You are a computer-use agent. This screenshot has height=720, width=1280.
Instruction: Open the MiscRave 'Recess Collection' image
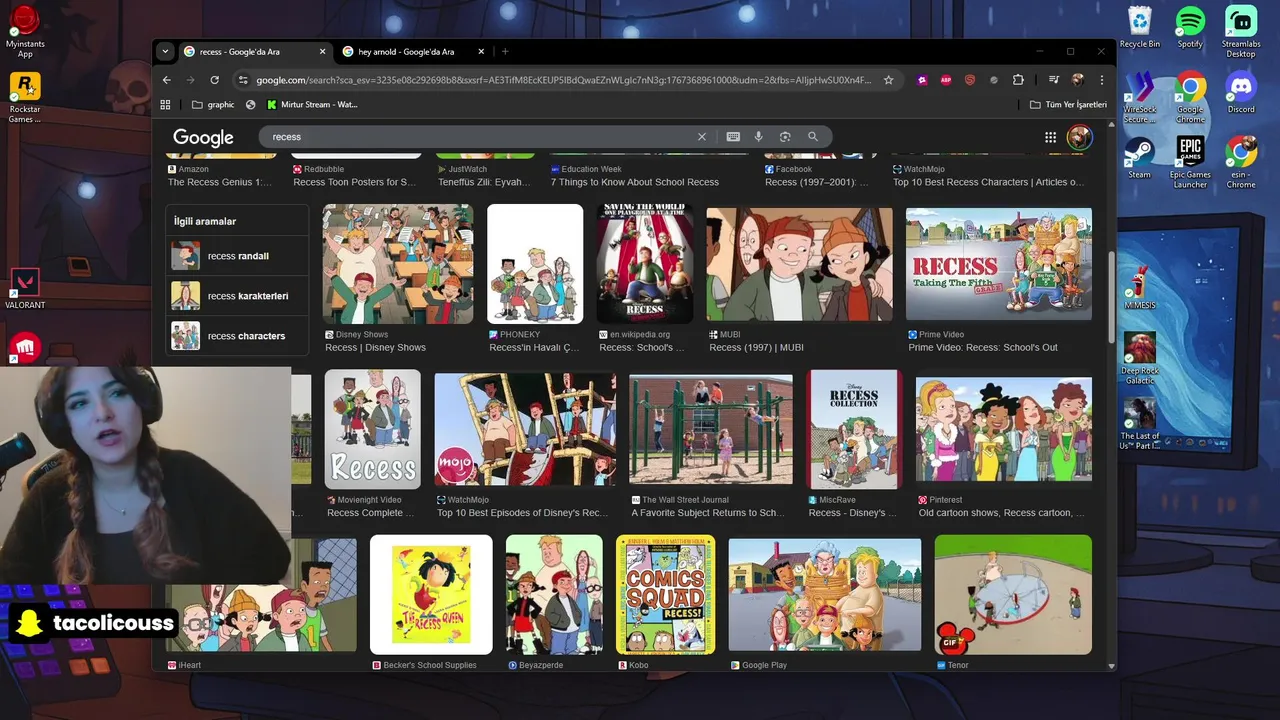pyautogui.click(x=855, y=429)
